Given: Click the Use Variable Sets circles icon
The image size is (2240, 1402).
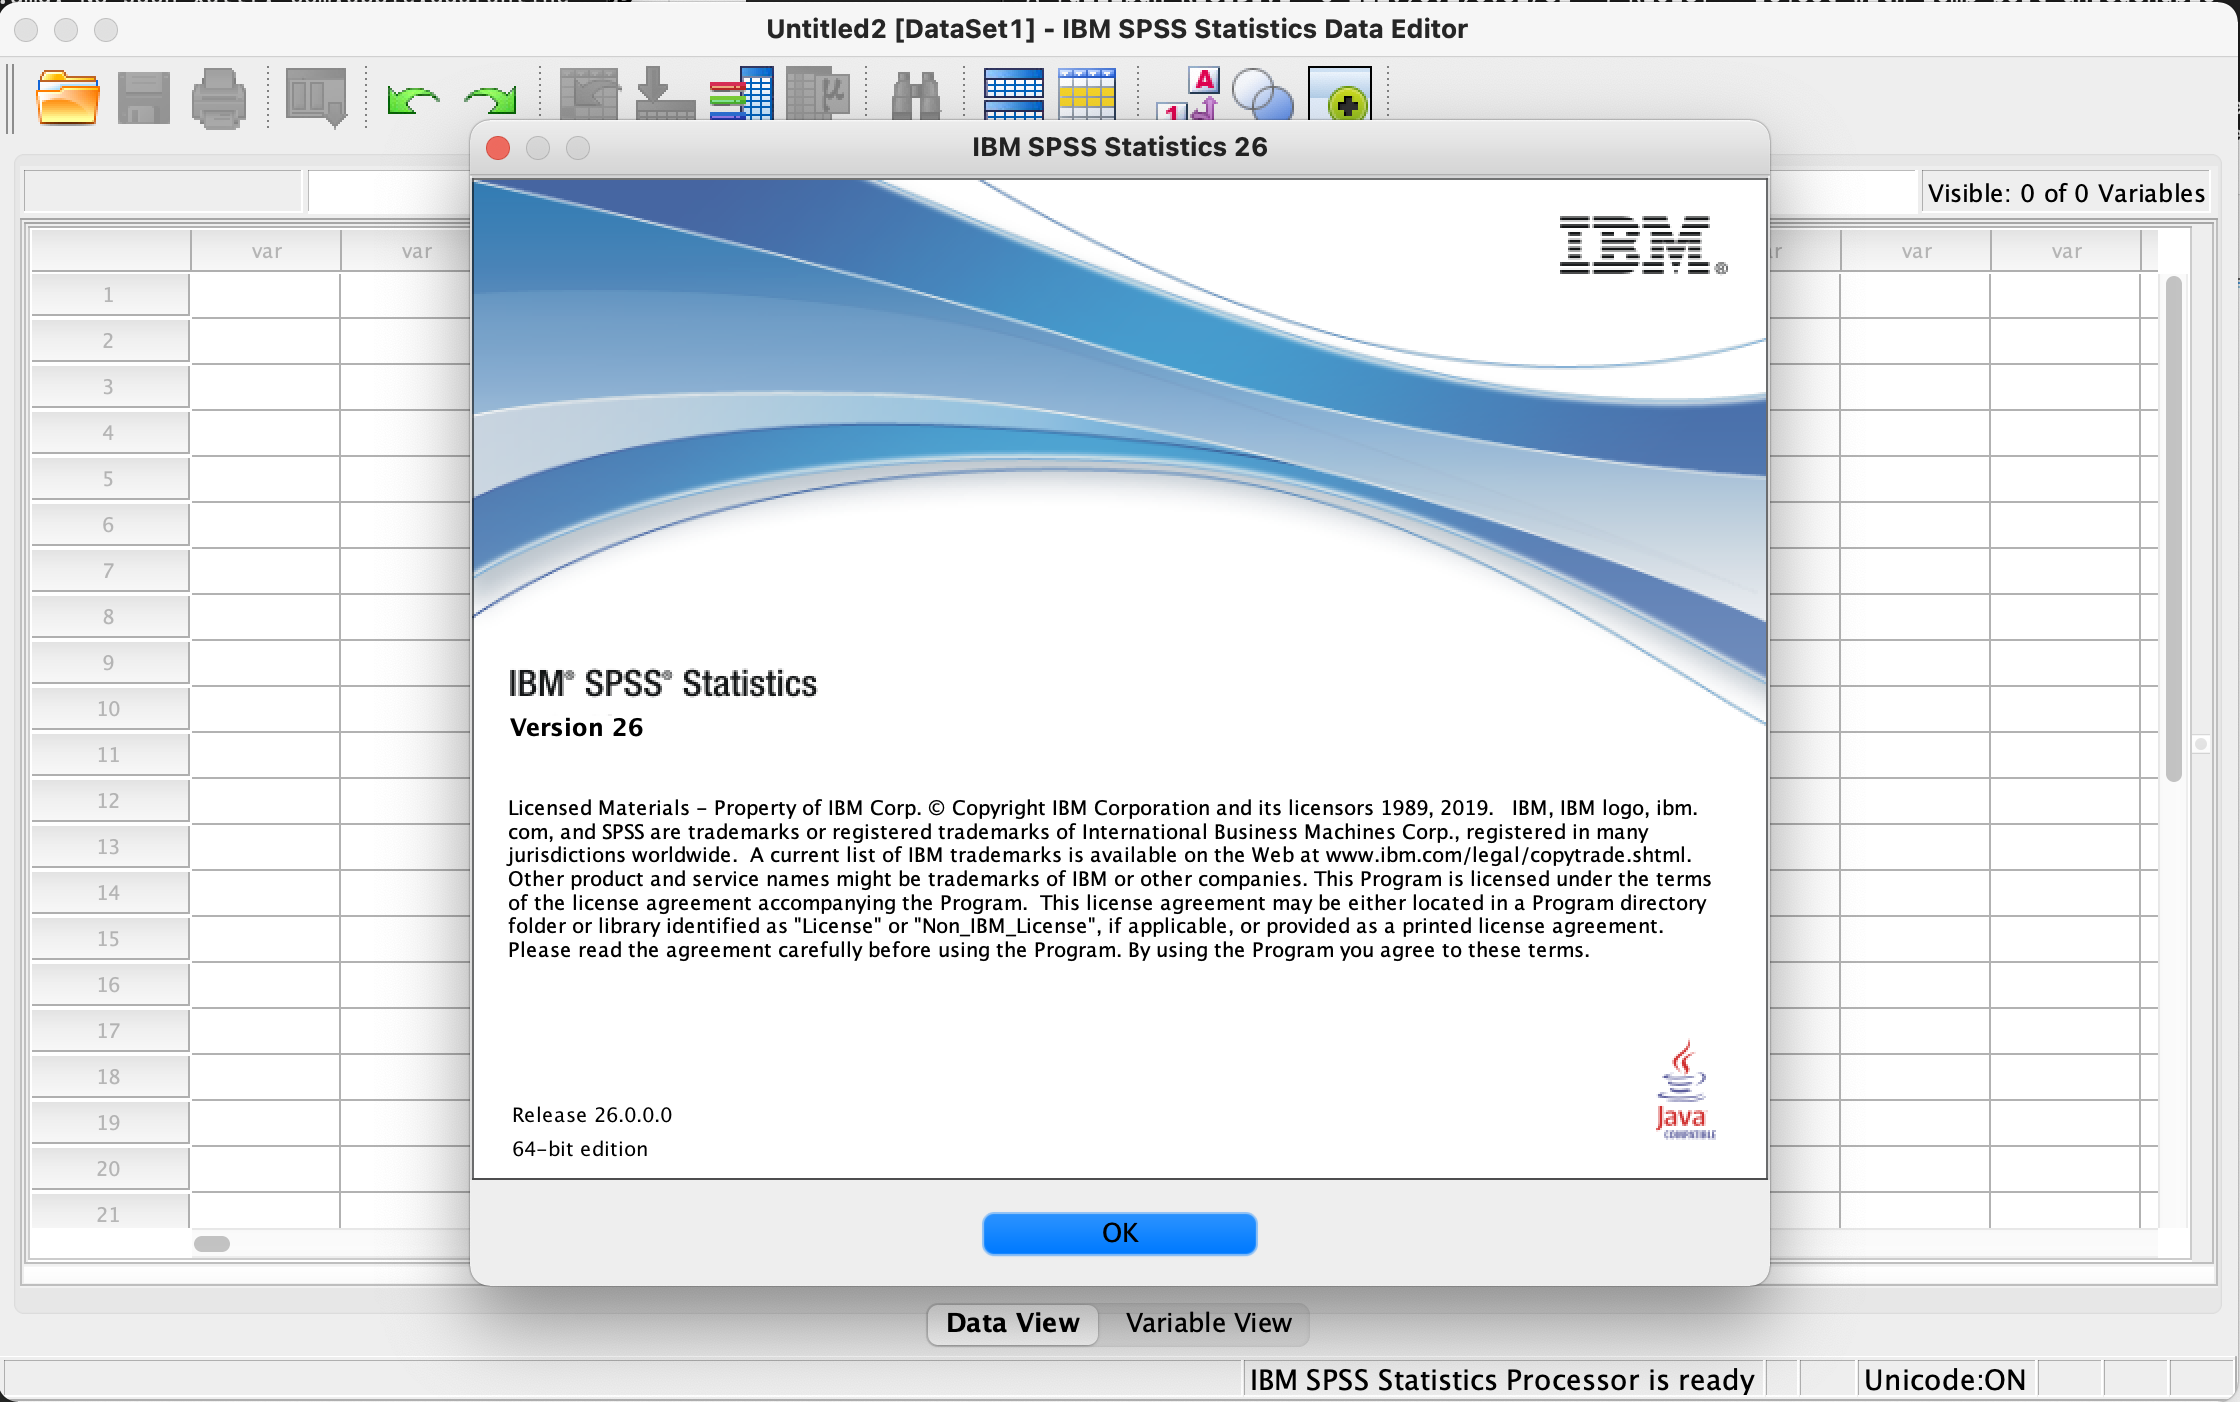Looking at the screenshot, I should coord(1262,95).
